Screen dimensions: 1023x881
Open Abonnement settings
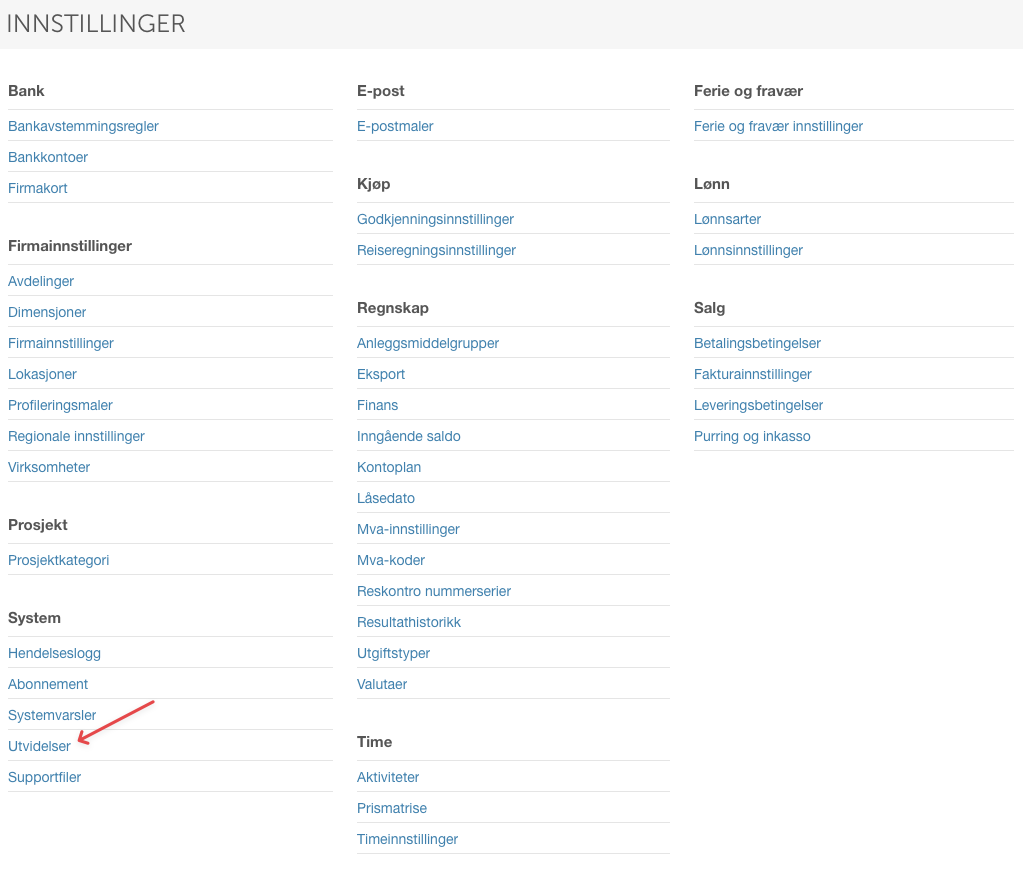pyautogui.click(x=48, y=684)
